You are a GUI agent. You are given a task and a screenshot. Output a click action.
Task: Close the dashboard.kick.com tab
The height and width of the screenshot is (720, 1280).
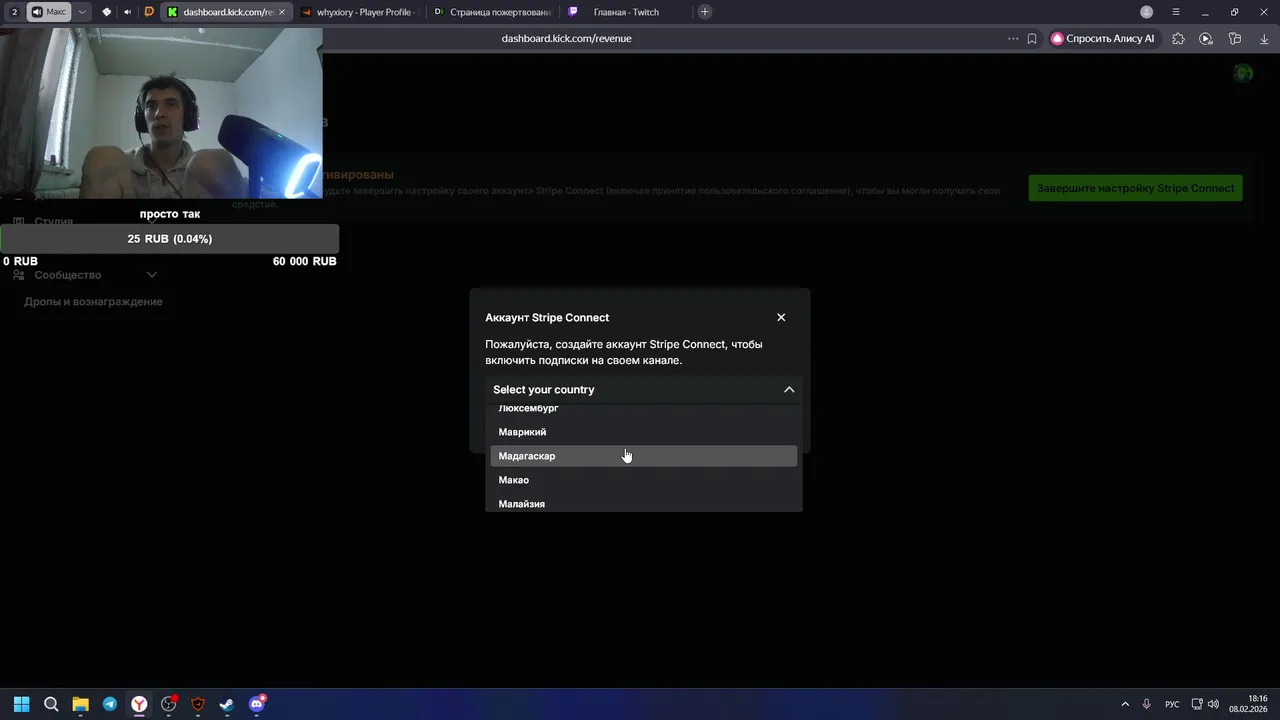point(282,12)
